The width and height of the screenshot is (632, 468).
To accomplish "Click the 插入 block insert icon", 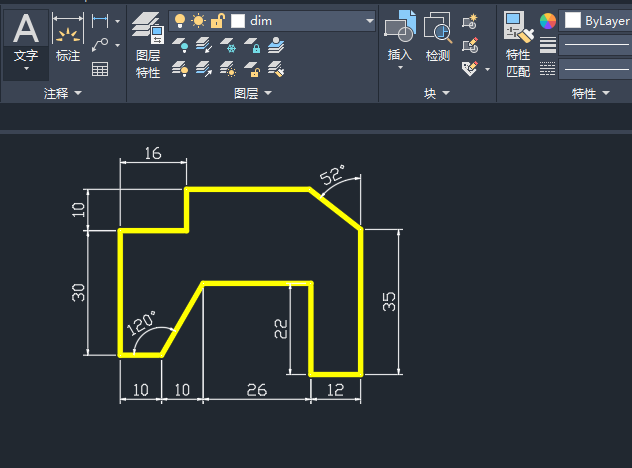I will [x=400, y=40].
